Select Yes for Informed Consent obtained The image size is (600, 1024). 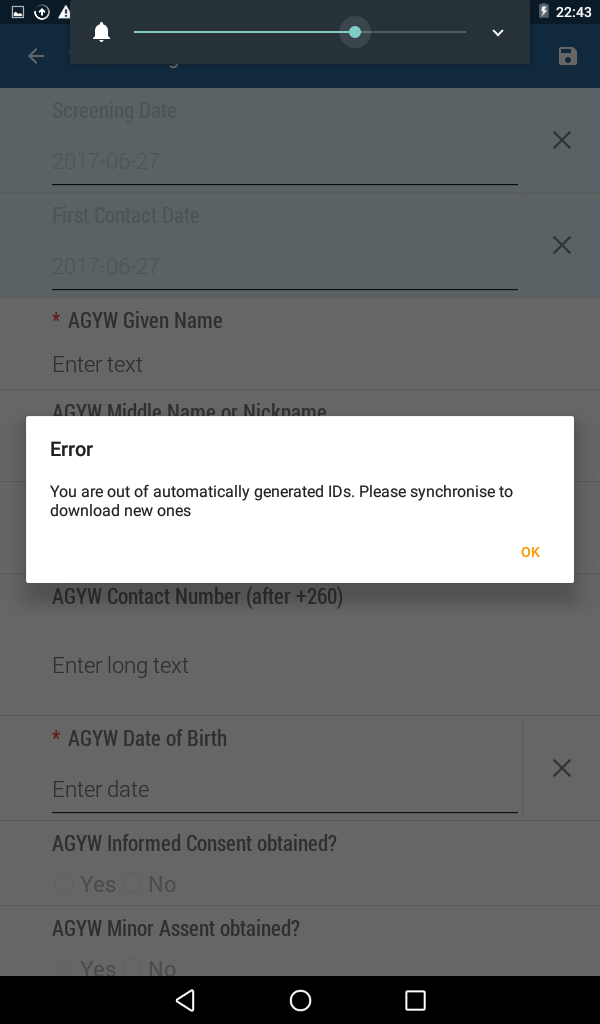(85, 884)
